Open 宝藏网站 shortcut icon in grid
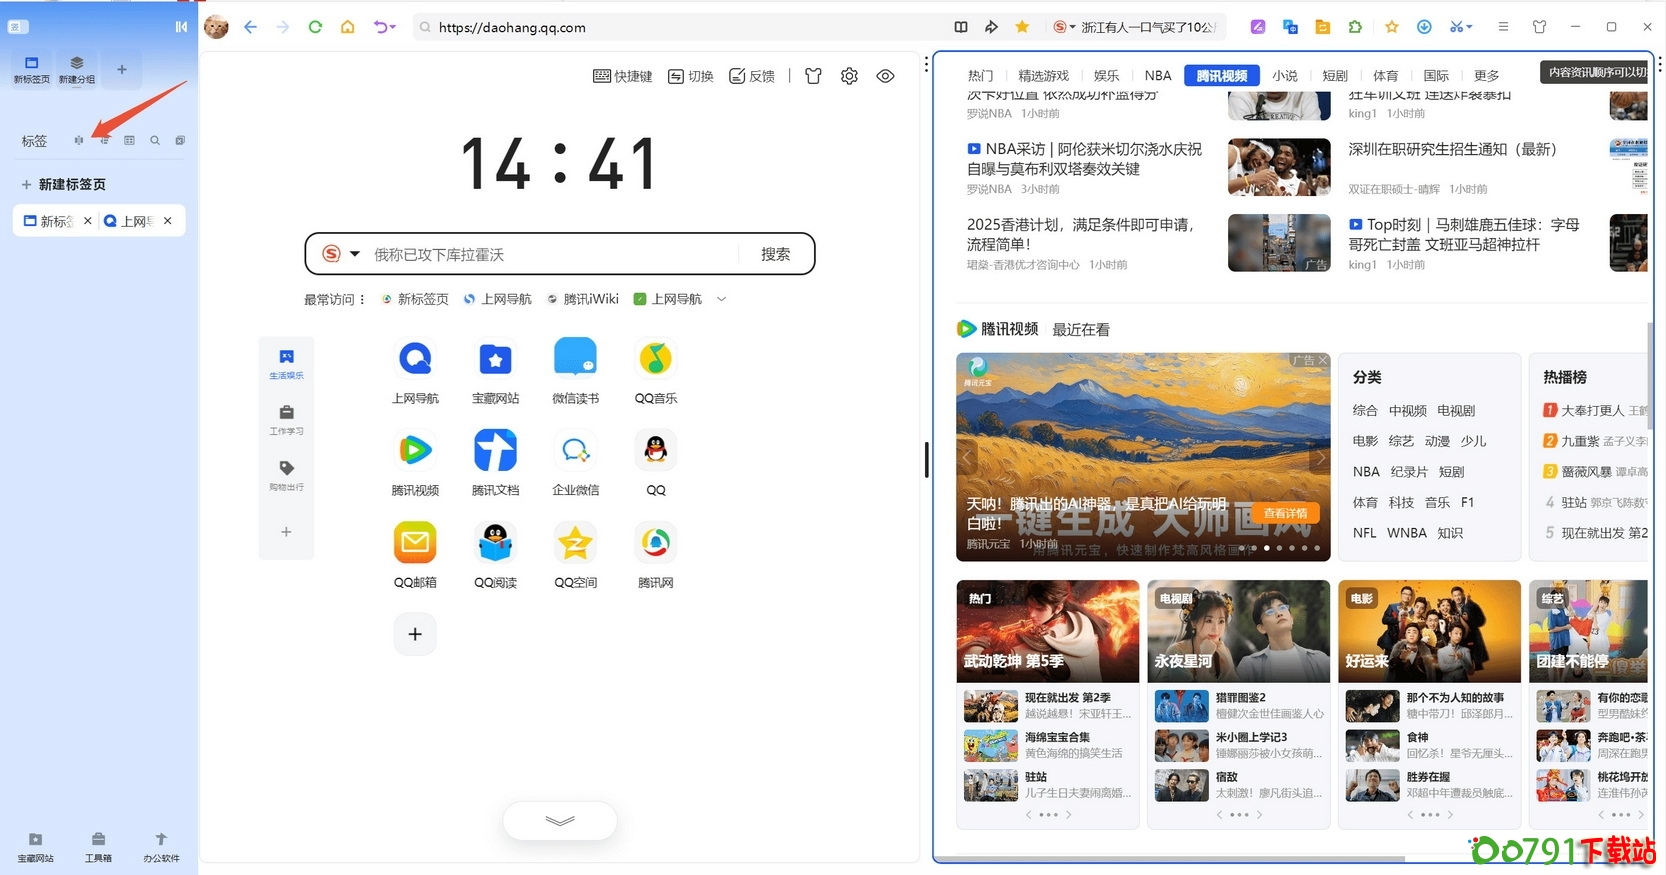1666x875 pixels. [x=495, y=359]
